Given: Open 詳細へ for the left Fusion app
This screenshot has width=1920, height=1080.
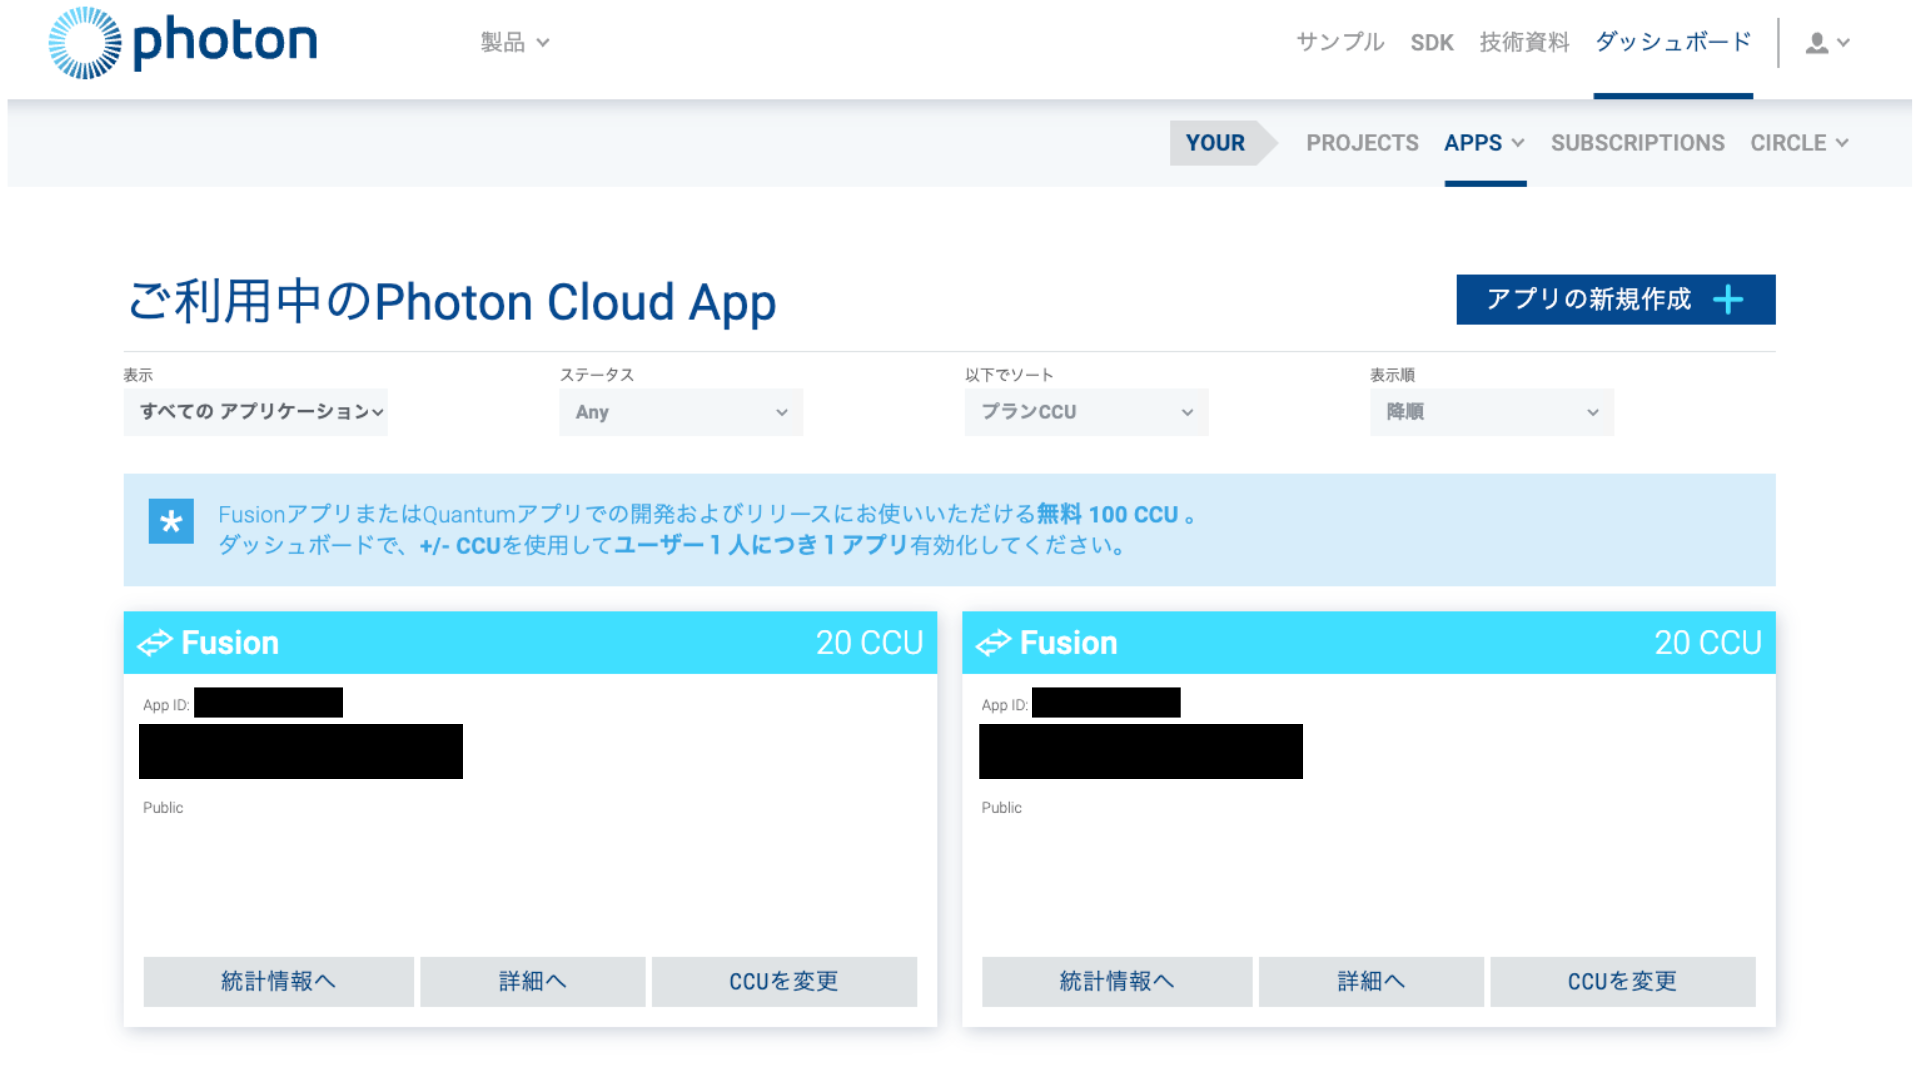Looking at the screenshot, I should 532,981.
